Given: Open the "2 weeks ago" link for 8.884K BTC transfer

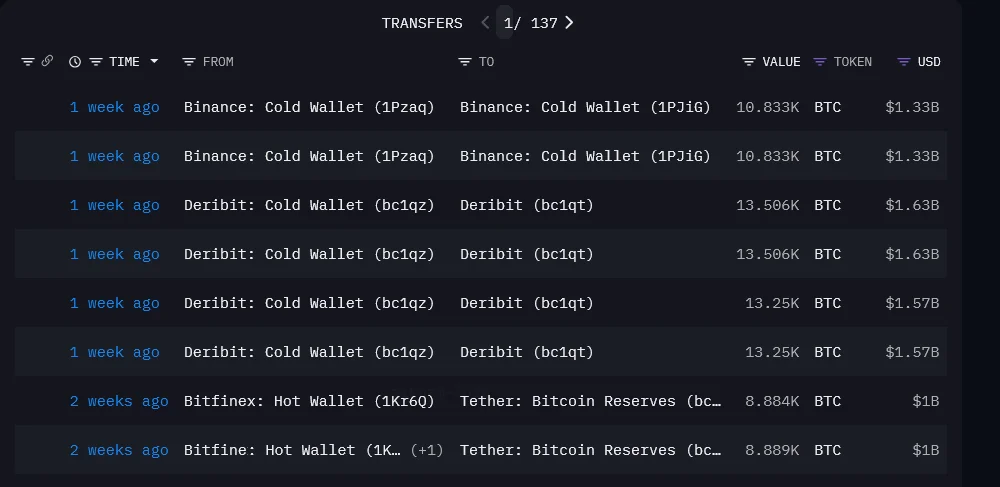Looking at the screenshot, I should tap(119, 401).
